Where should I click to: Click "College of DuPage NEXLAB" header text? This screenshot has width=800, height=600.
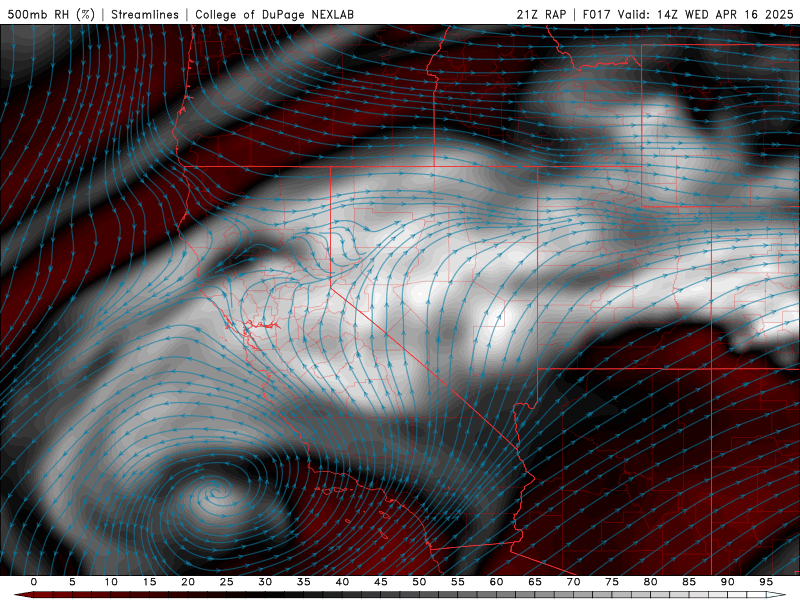[274, 14]
